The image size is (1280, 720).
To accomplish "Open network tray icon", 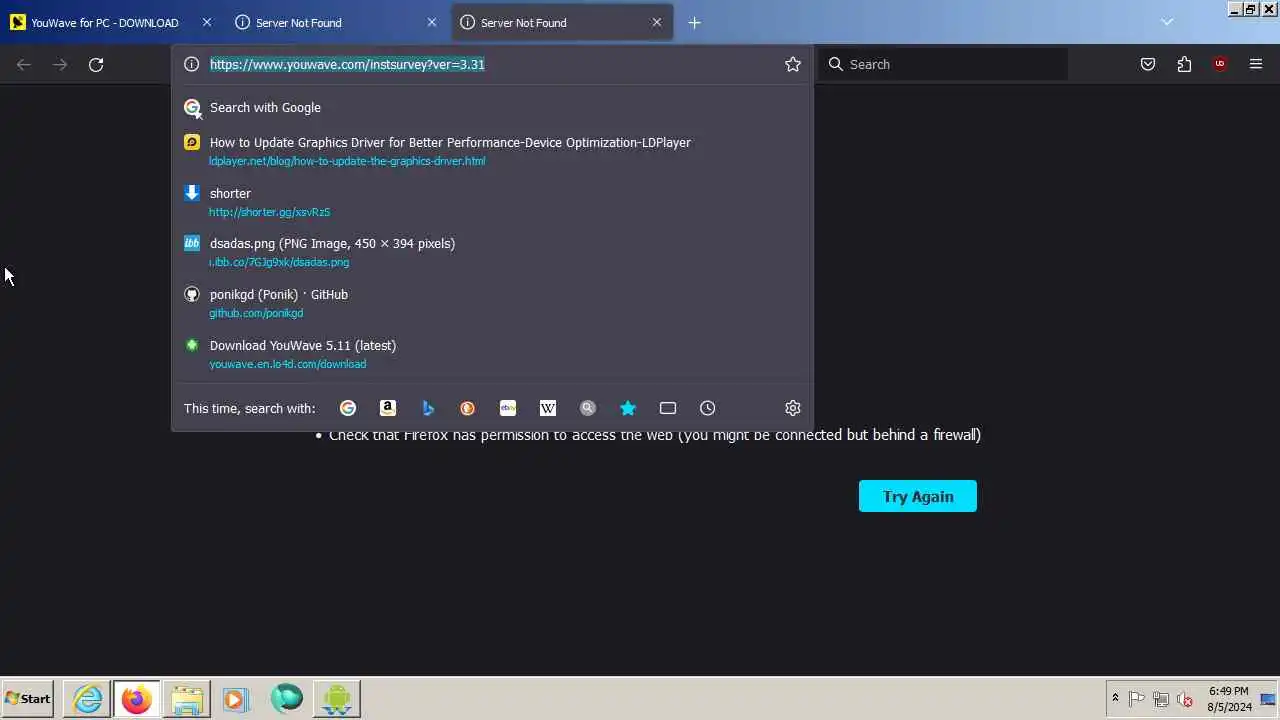I will pyautogui.click(x=1161, y=699).
